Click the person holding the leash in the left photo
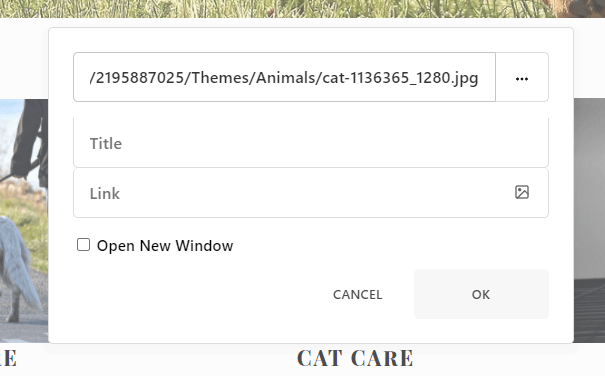The width and height of the screenshot is (605, 376). pyautogui.click(x=30, y=143)
